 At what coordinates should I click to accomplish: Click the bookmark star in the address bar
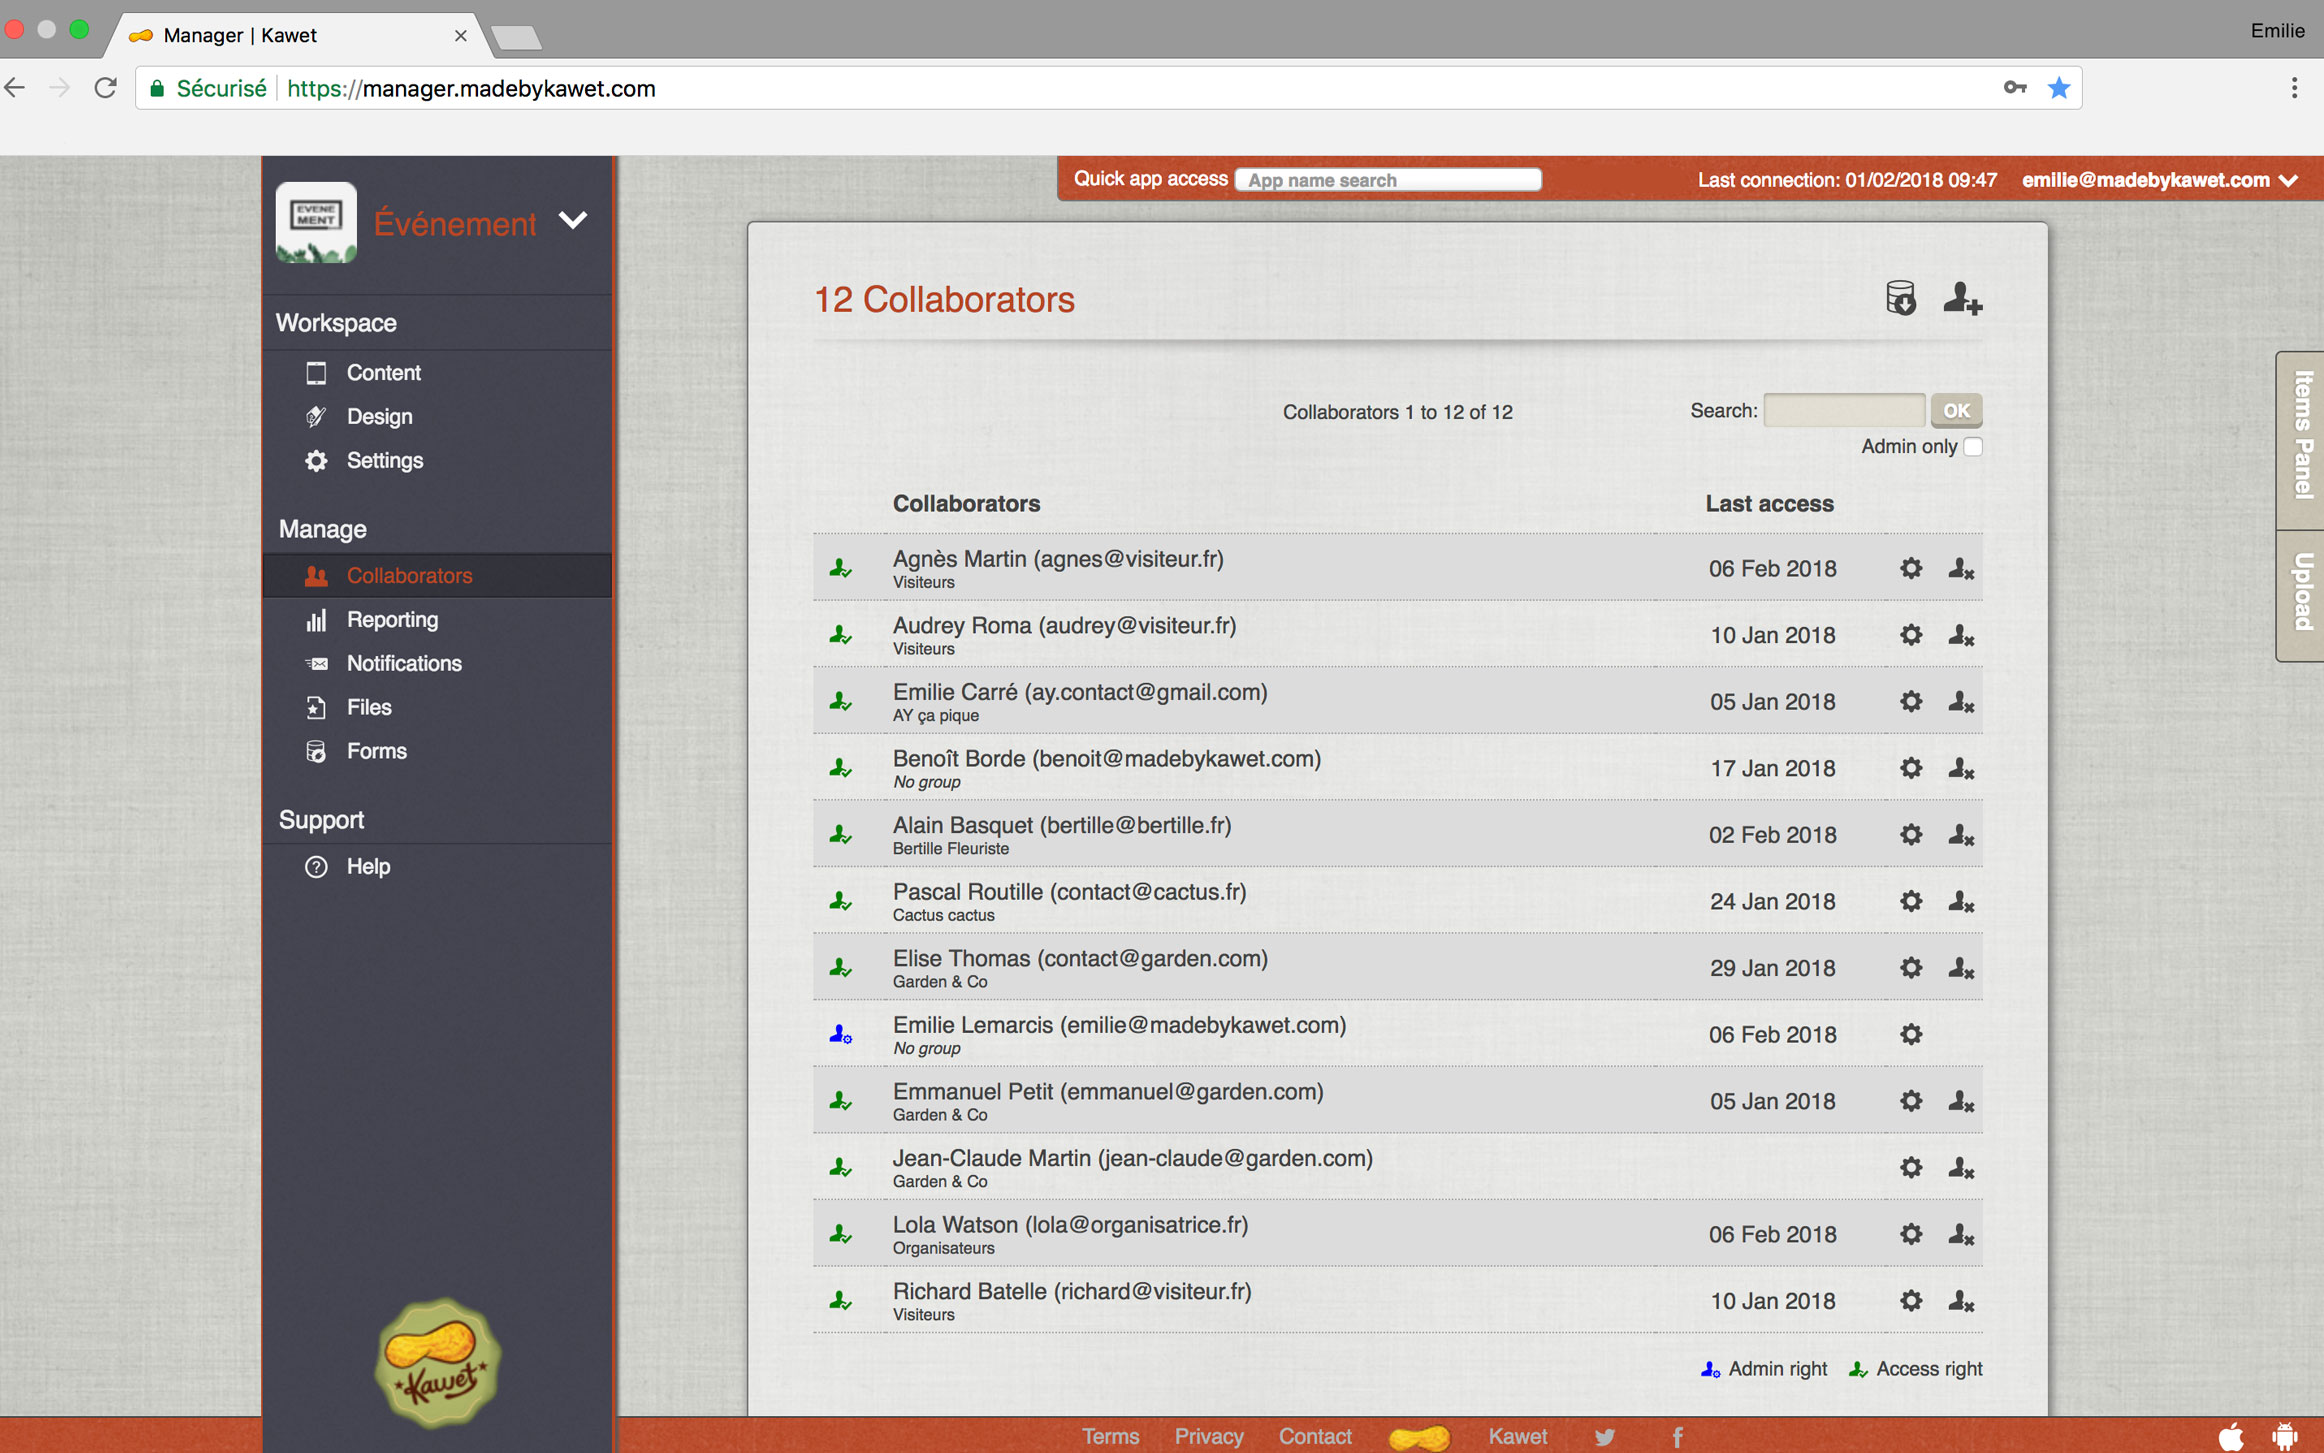(x=2059, y=88)
